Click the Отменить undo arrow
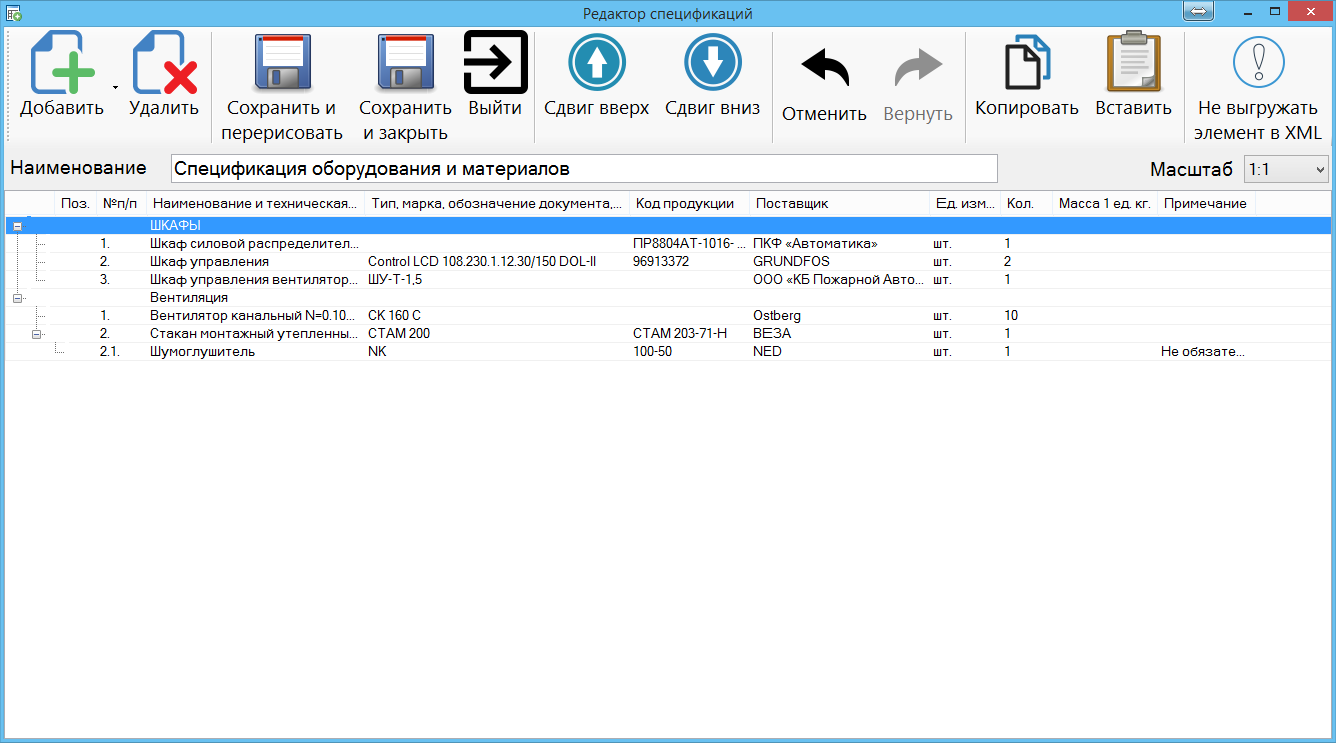This screenshot has height=743, width=1336. point(825,69)
